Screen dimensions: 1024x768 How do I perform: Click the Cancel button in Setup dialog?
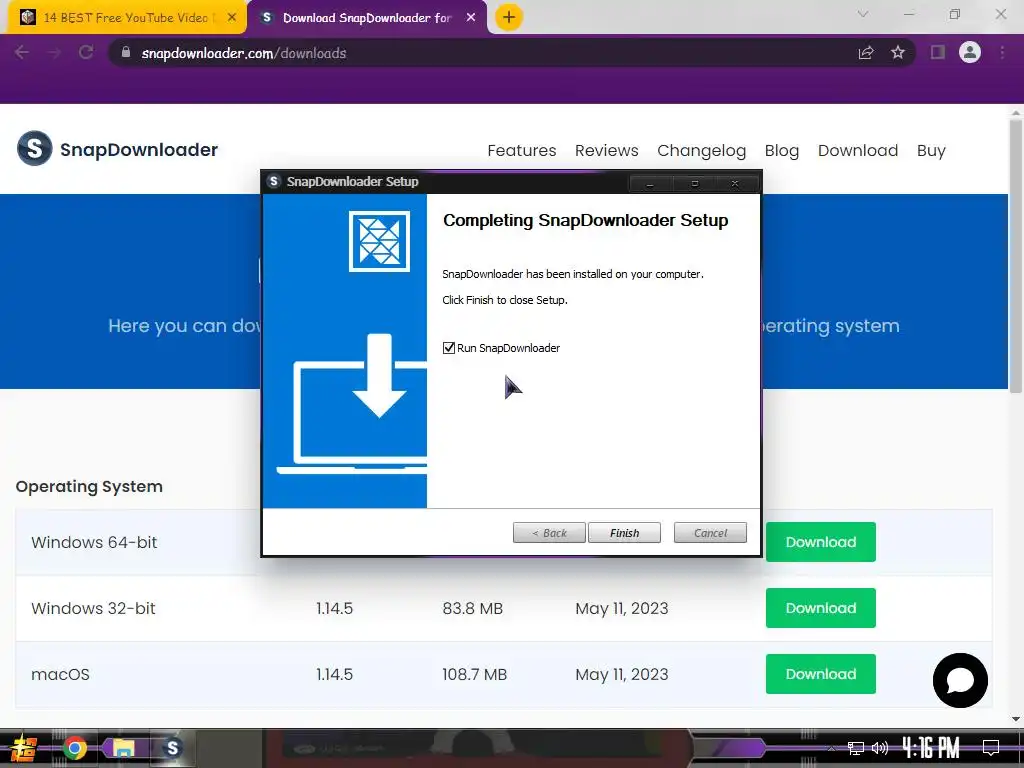click(x=710, y=533)
